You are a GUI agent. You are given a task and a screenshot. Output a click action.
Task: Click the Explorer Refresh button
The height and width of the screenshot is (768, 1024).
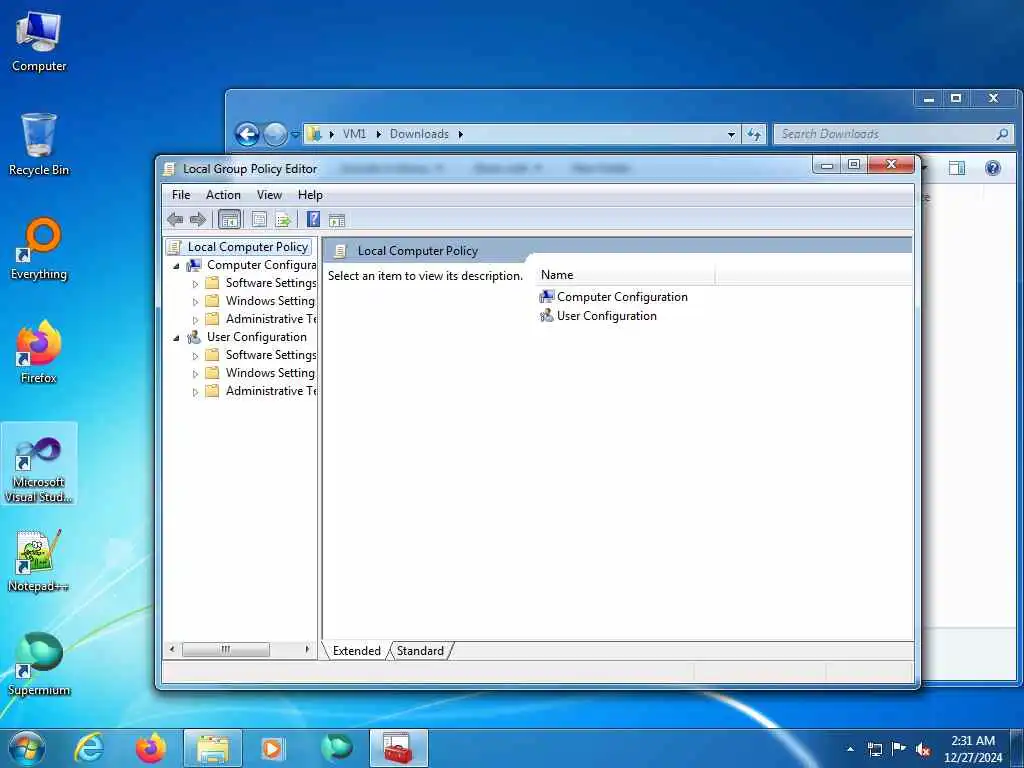[754, 135]
